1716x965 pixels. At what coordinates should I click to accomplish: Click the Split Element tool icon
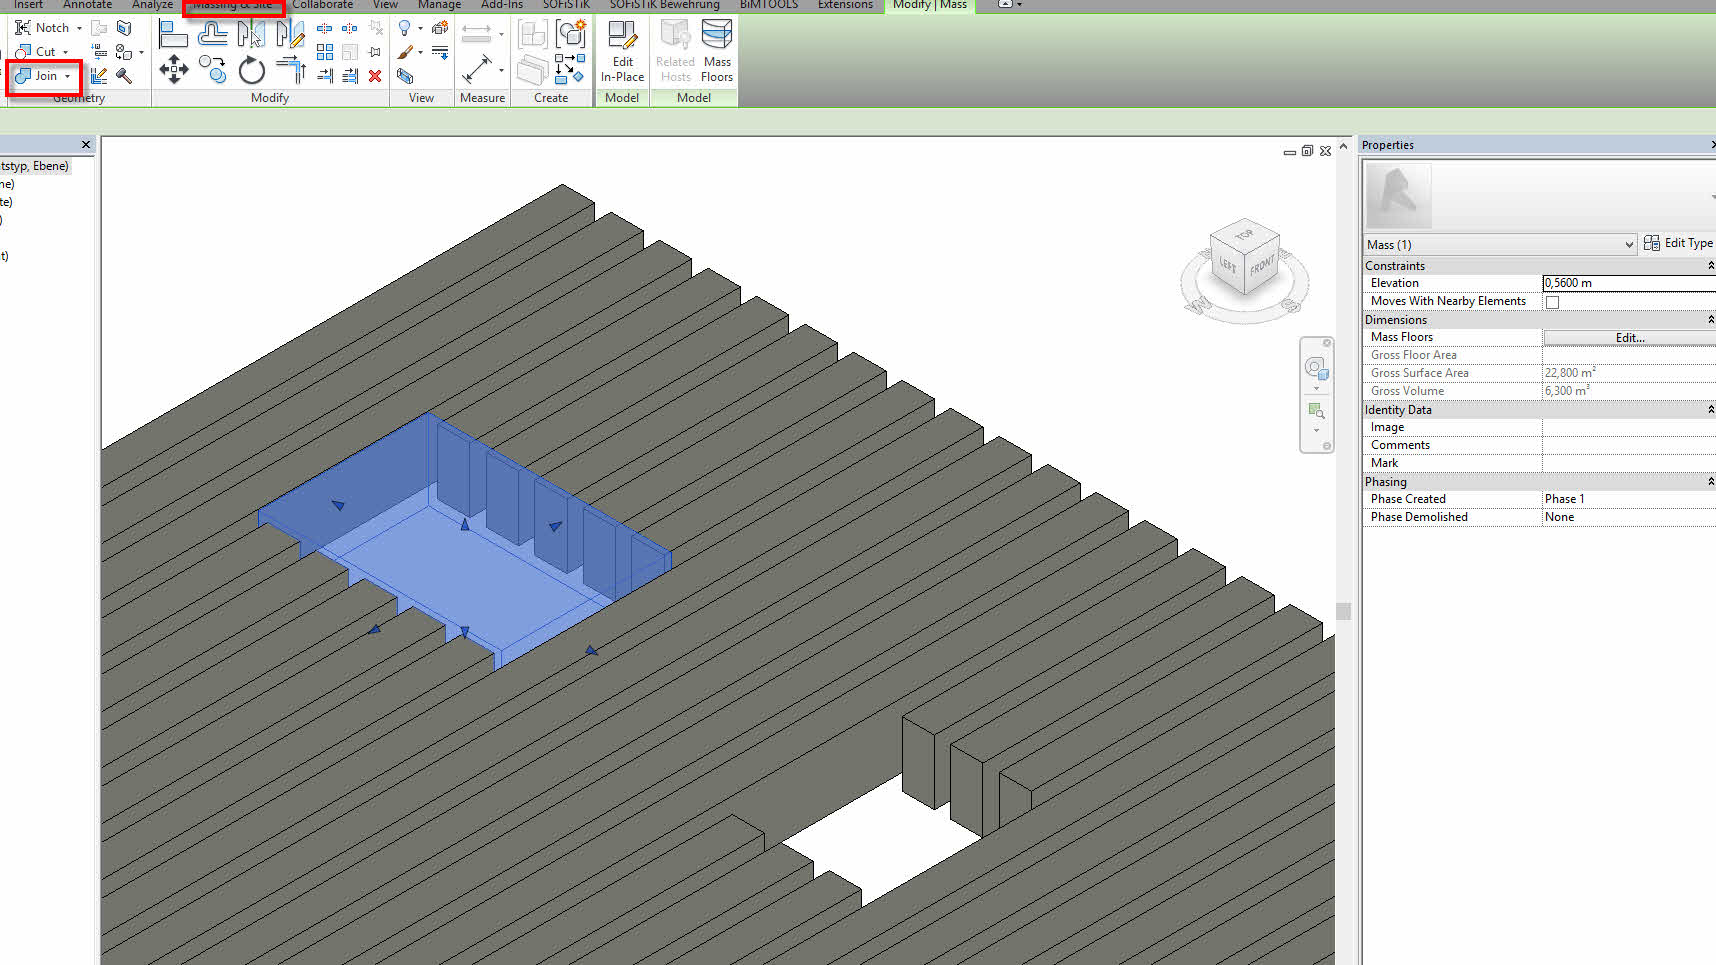[x=325, y=28]
